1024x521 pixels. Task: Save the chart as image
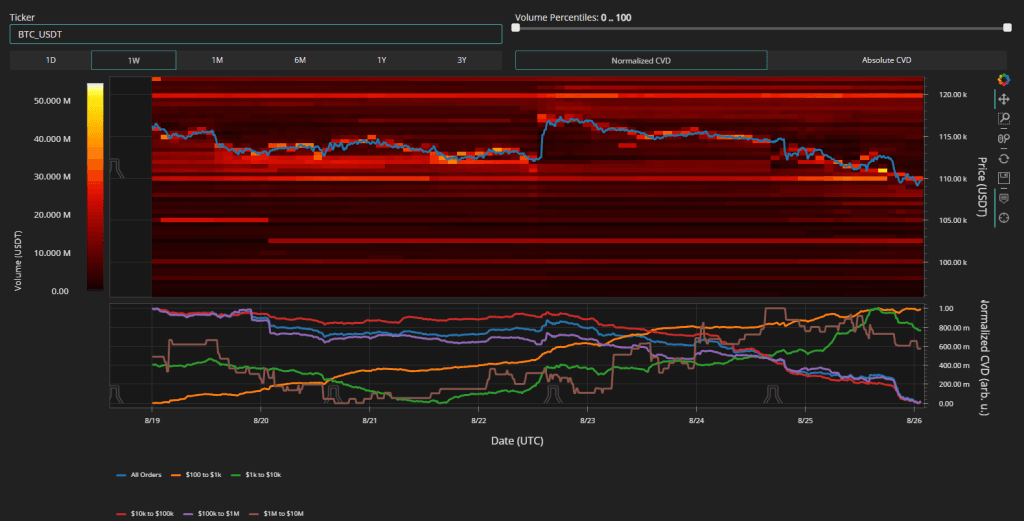(1004, 178)
